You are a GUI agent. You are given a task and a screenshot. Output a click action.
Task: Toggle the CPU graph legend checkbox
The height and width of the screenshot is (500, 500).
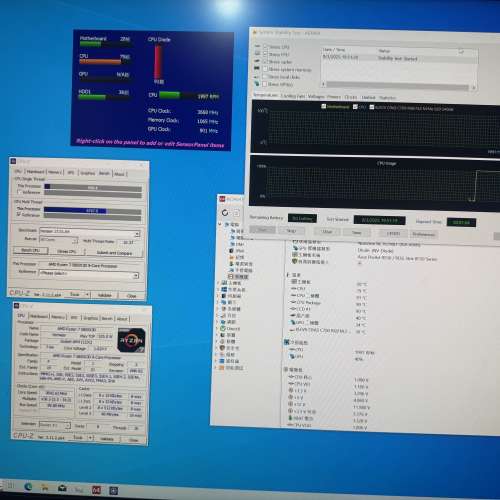[x=355, y=107]
